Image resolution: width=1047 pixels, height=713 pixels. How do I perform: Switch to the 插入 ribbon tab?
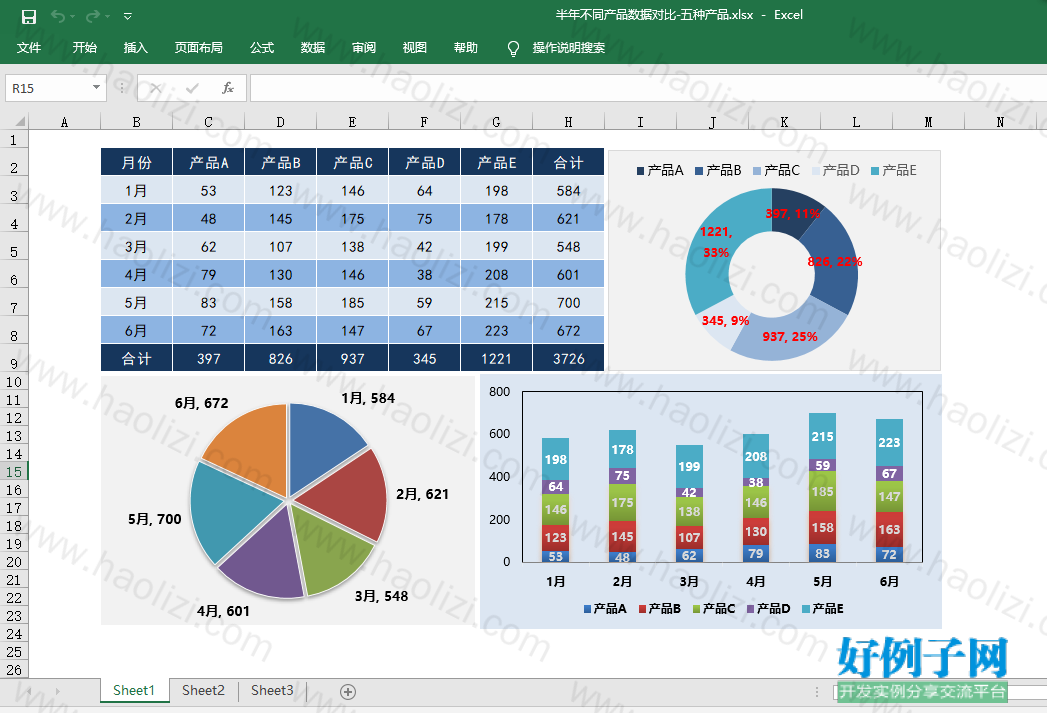pyautogui.click(x=136, y=47)
